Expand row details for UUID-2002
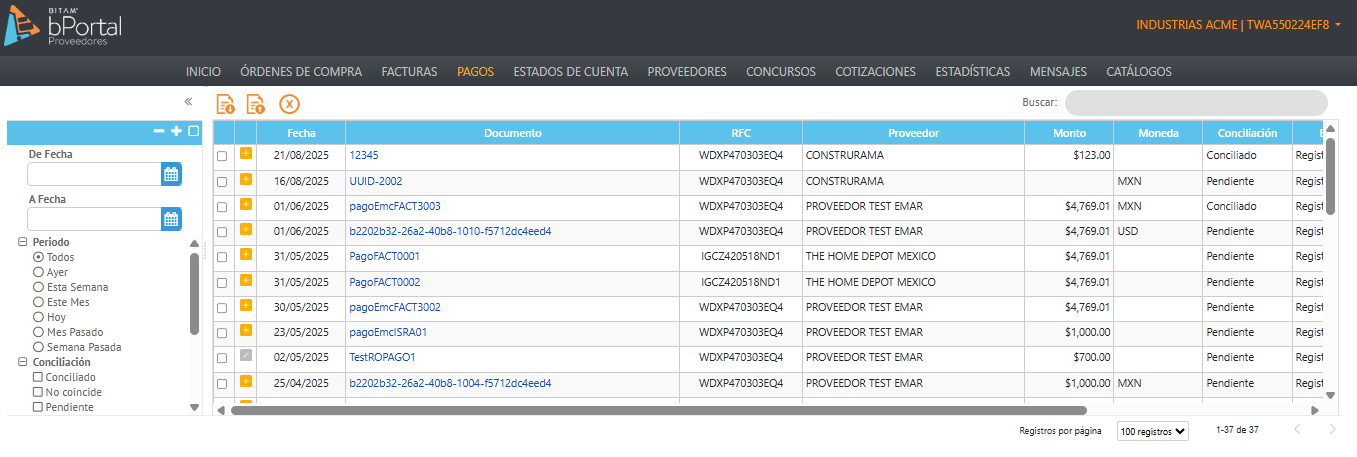 click(x=246, y=179)
